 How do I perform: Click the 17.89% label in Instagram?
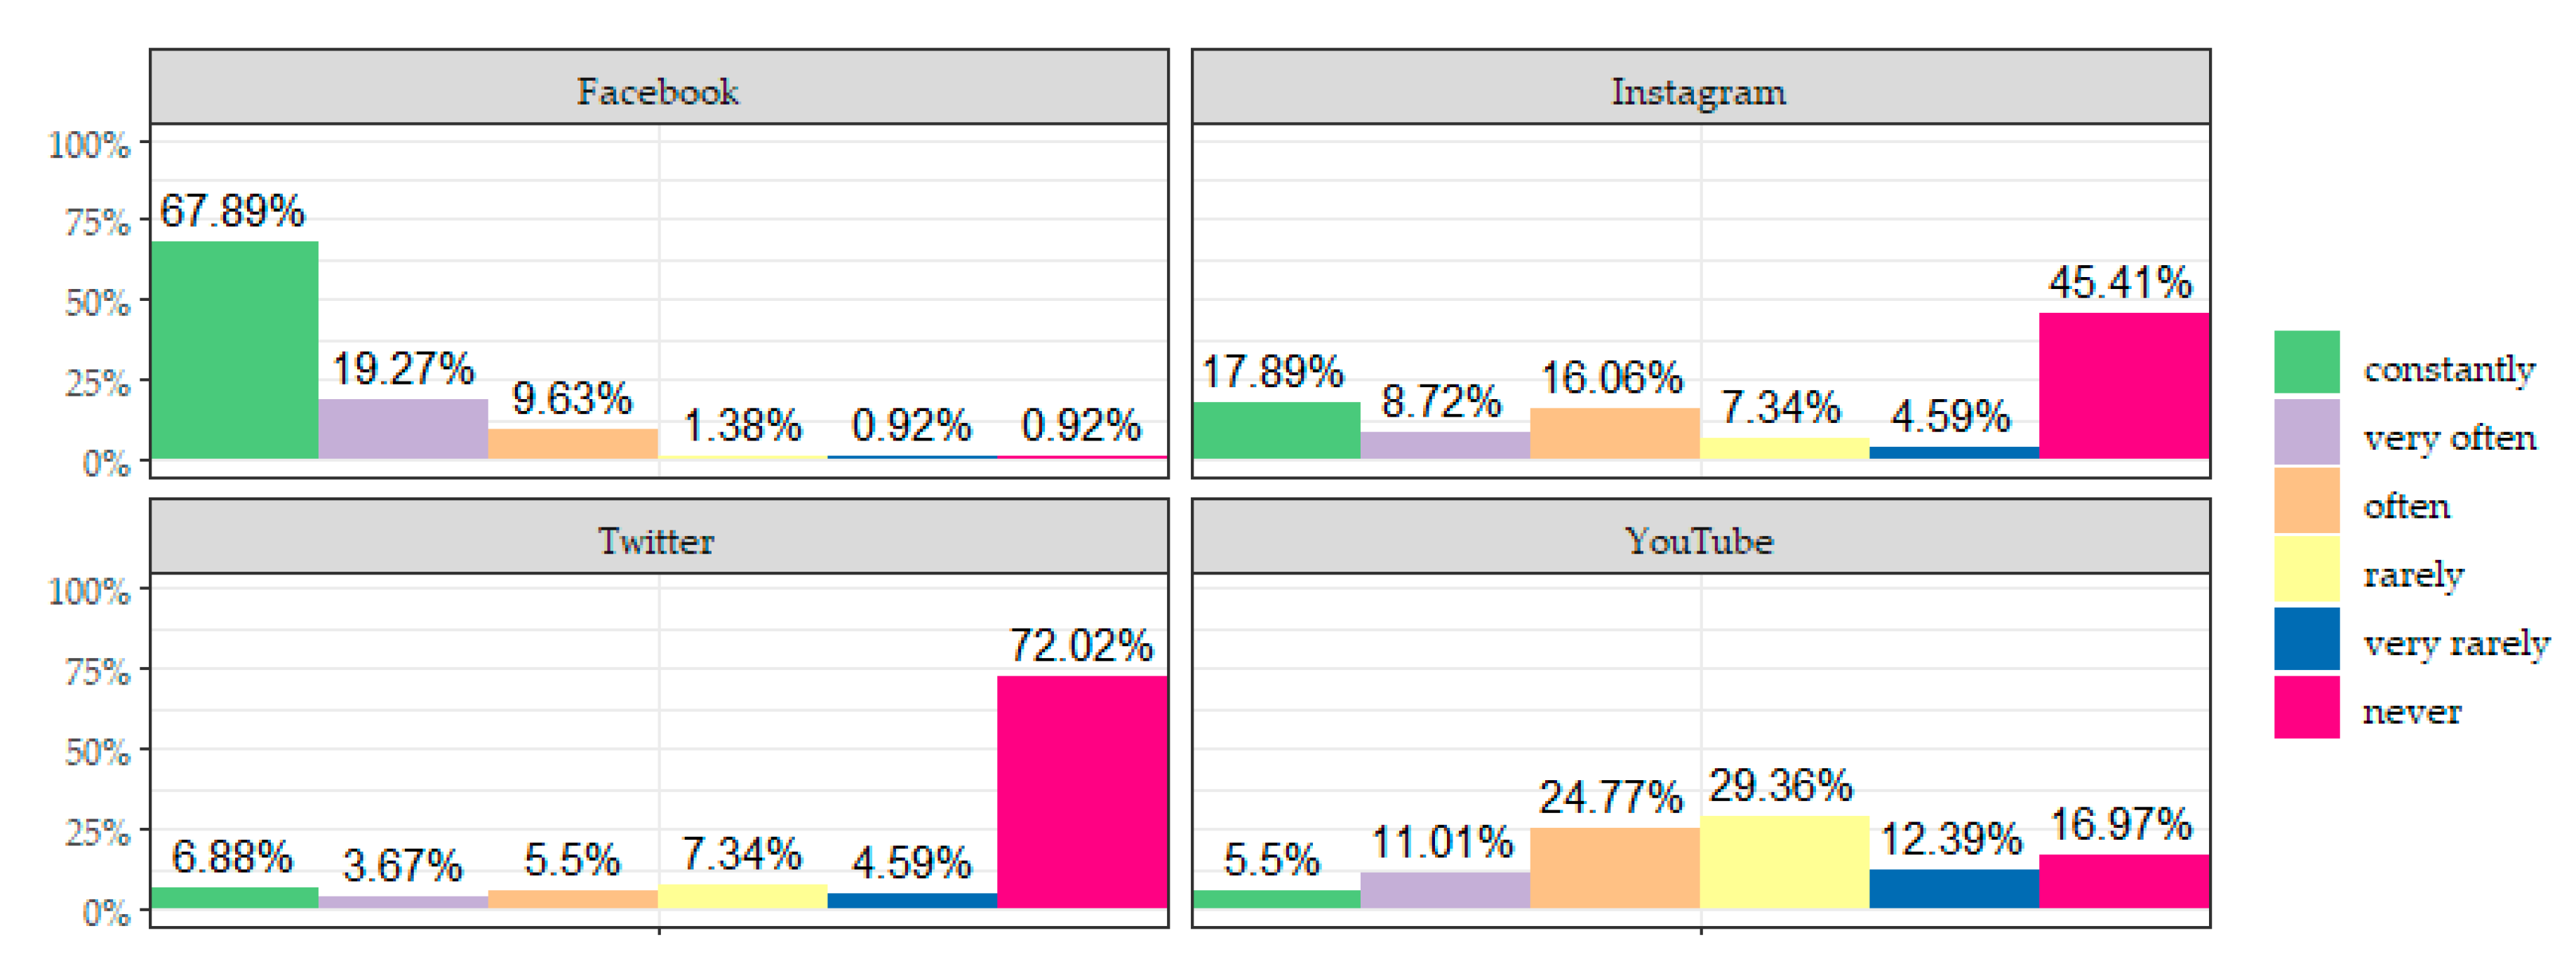coord(1272,372)
